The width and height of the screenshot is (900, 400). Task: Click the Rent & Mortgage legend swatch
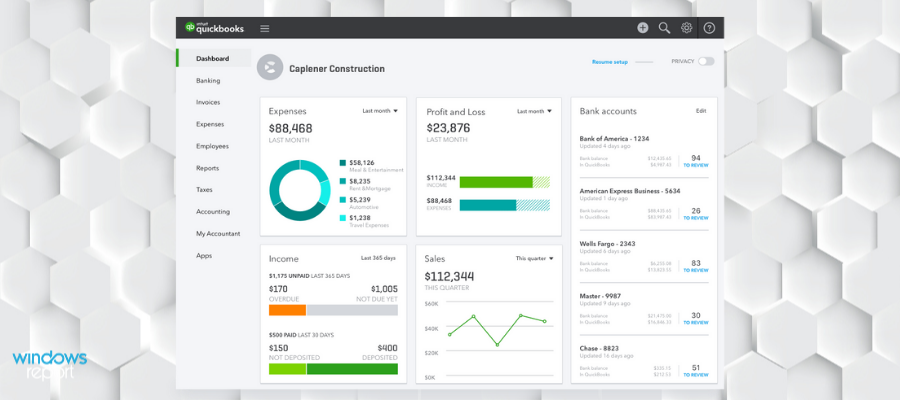(343, 181)
